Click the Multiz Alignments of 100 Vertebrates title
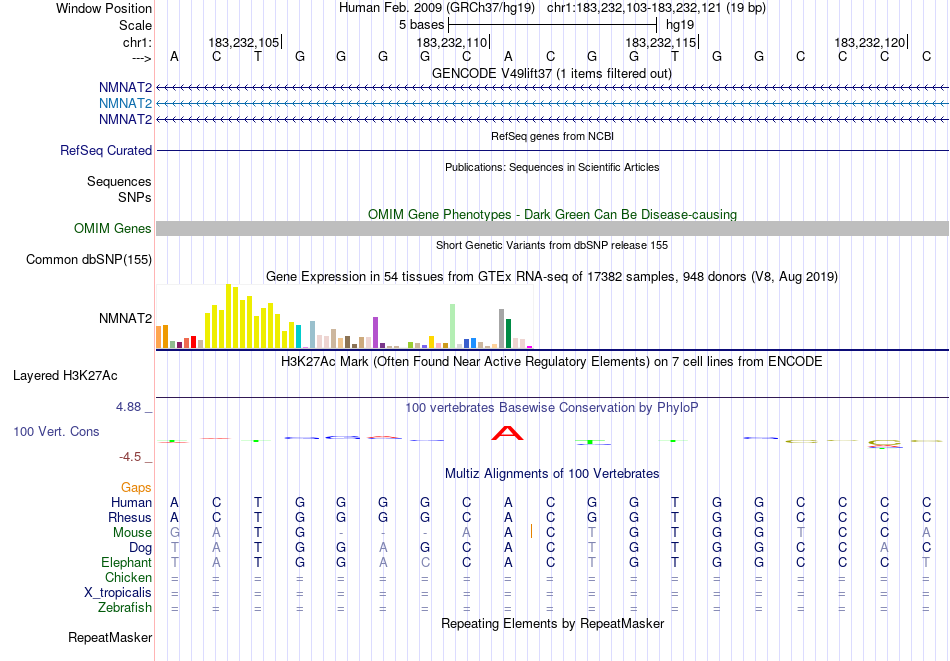Screen dimensions: 950x661 coord(552,474)
